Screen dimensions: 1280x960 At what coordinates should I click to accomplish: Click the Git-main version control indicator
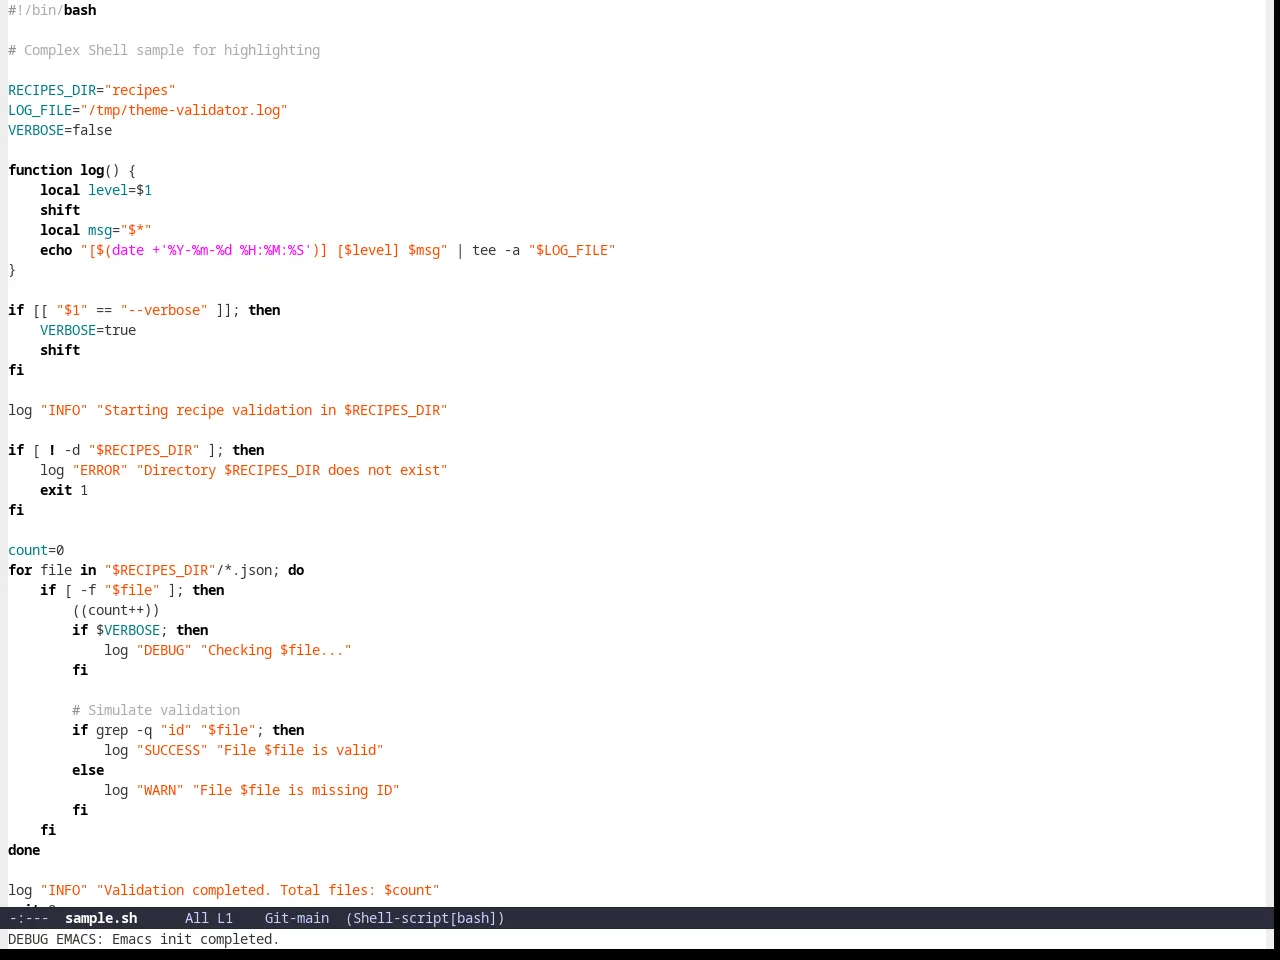click(x=296, y=918)
